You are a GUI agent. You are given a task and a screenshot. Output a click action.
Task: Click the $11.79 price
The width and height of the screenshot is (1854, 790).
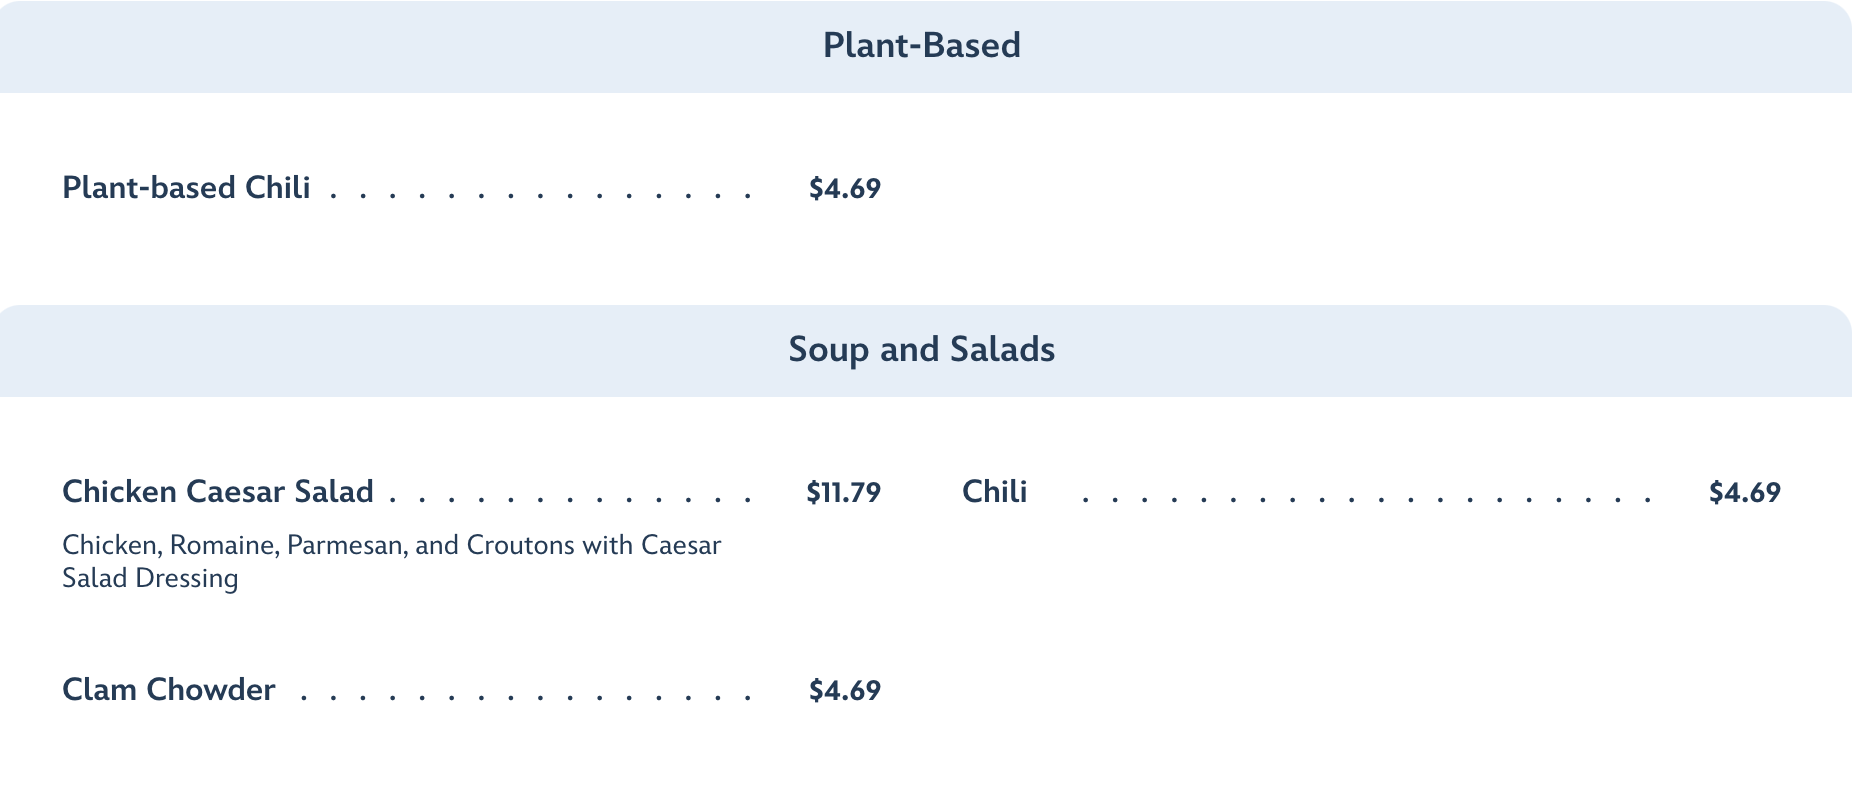(x=843, y=493)
